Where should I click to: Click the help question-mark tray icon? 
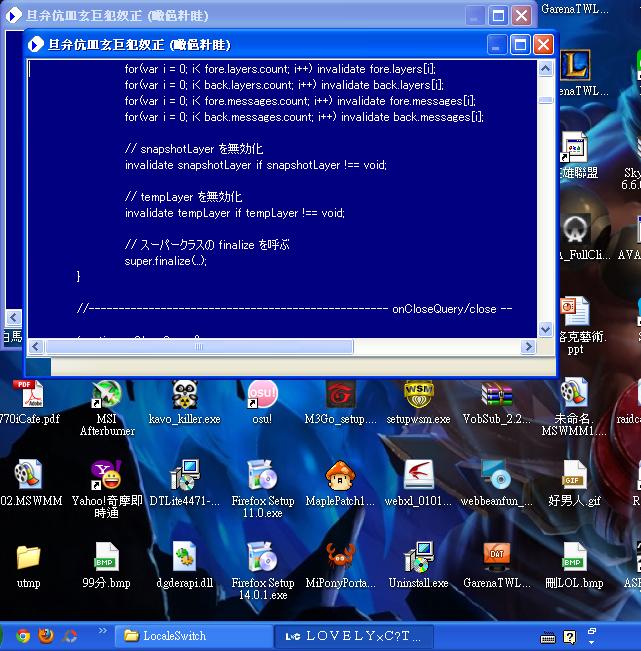[570, 637]
